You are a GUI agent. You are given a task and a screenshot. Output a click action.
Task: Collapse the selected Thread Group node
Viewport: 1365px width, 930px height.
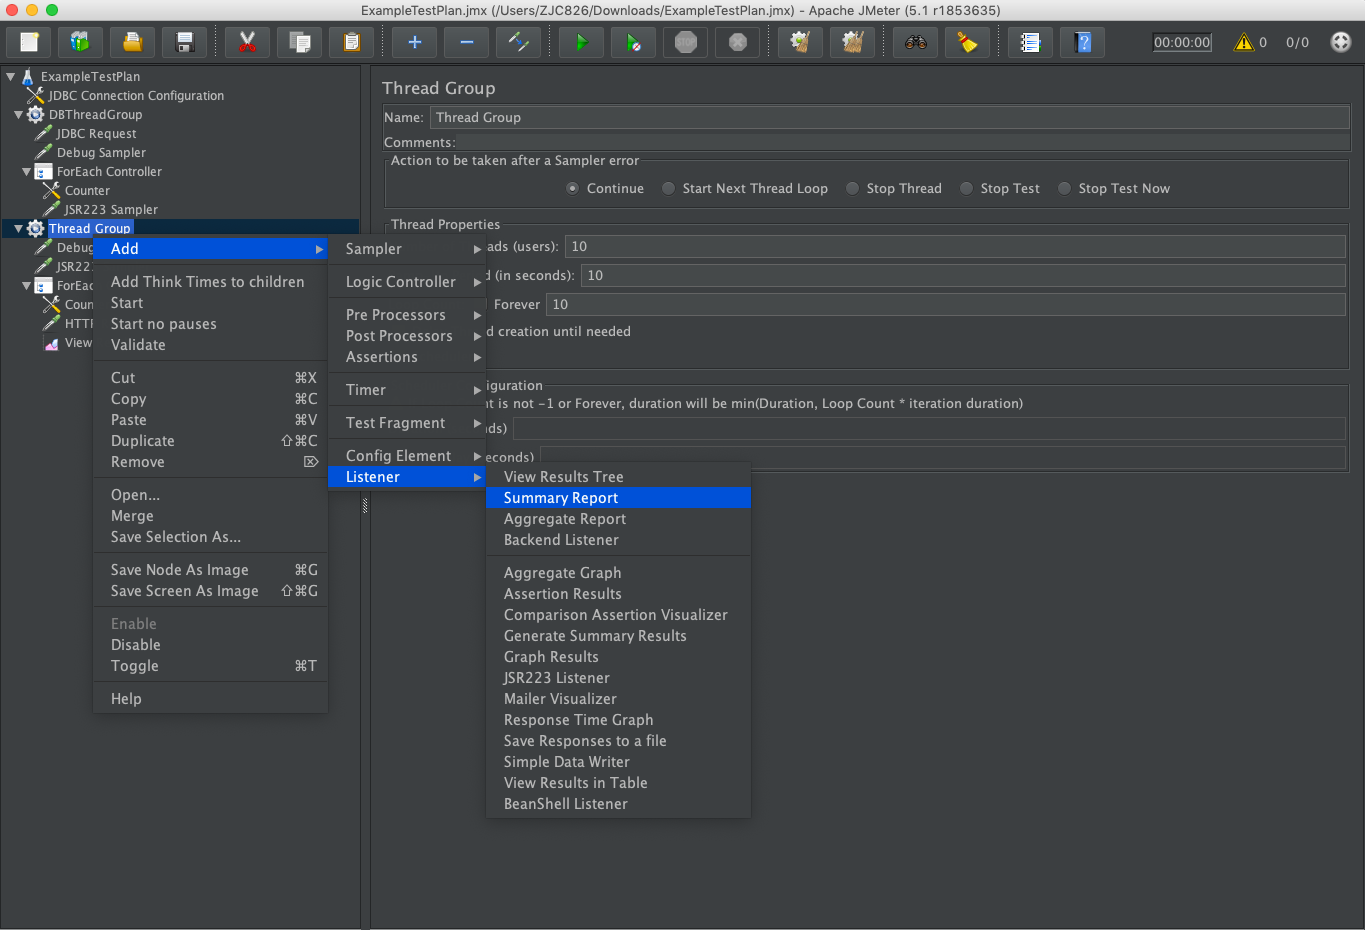18,229
